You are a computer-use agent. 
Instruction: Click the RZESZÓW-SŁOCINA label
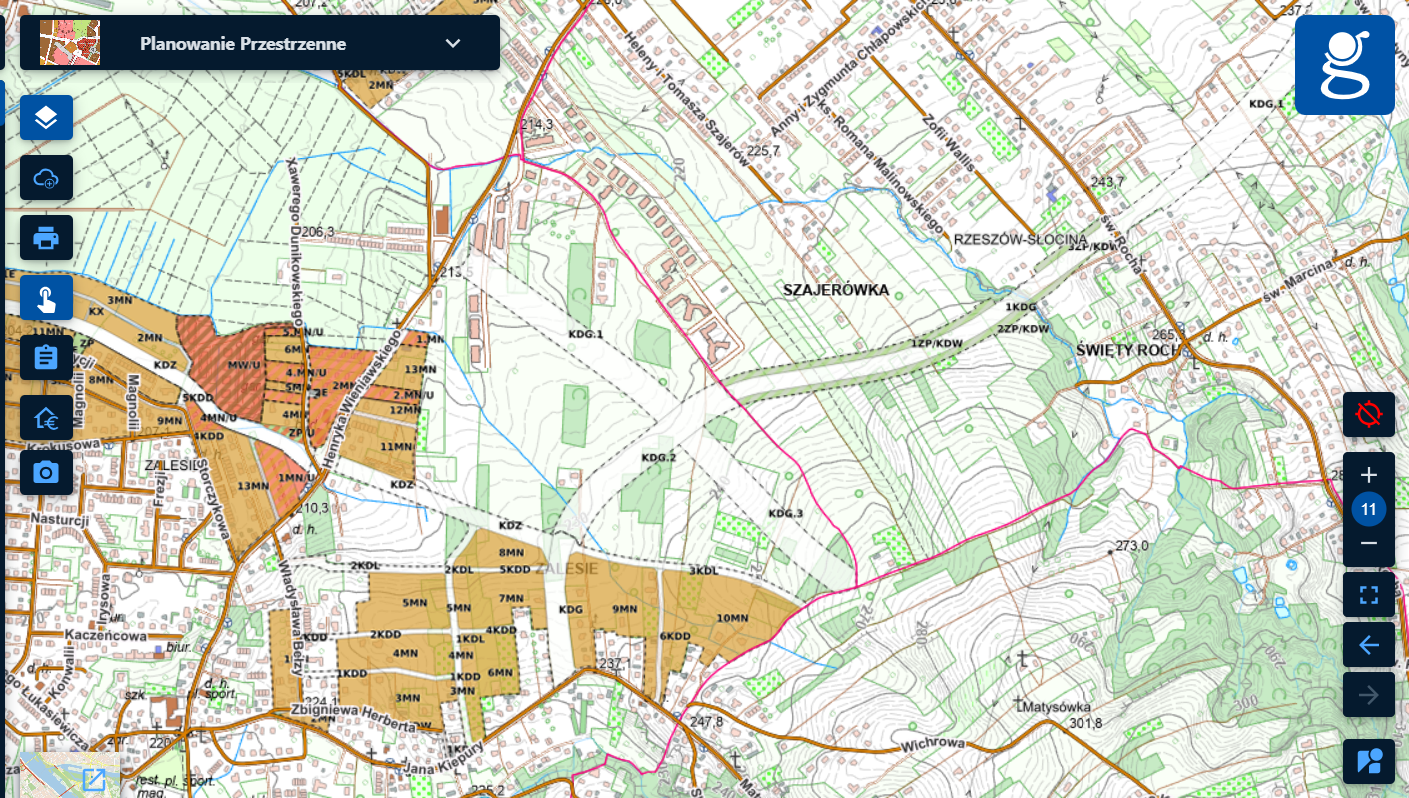coord(1020,240)
